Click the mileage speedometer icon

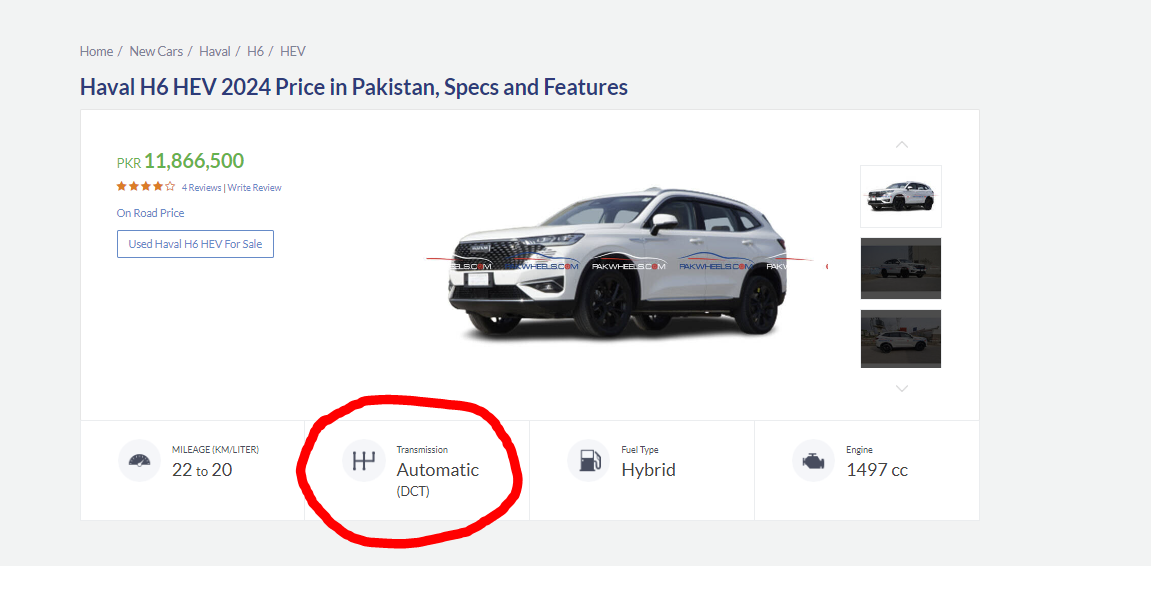click(139, 460)
